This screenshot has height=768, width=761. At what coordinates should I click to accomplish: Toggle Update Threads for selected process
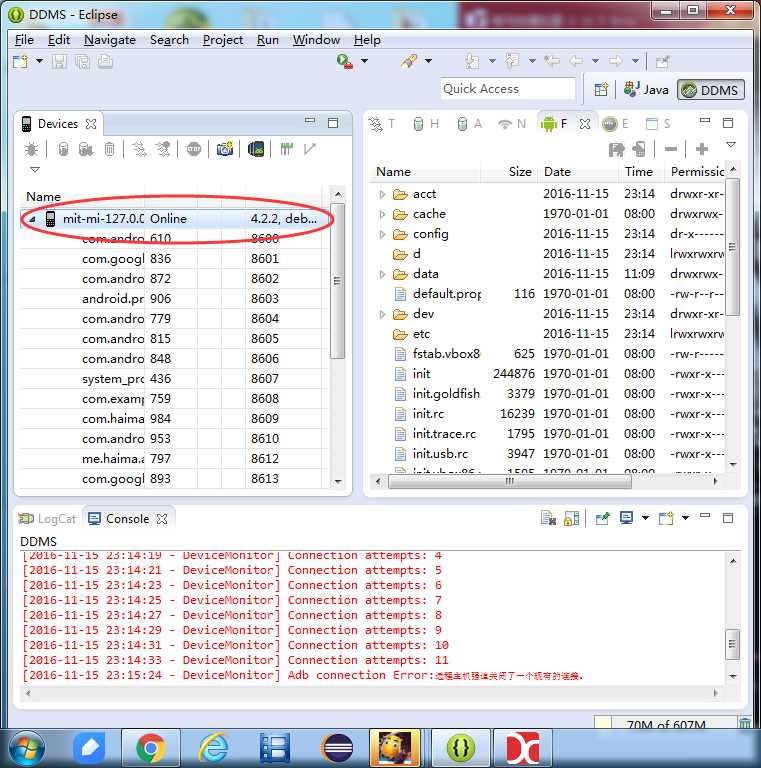pyautogui.click(x=139, y=149)
